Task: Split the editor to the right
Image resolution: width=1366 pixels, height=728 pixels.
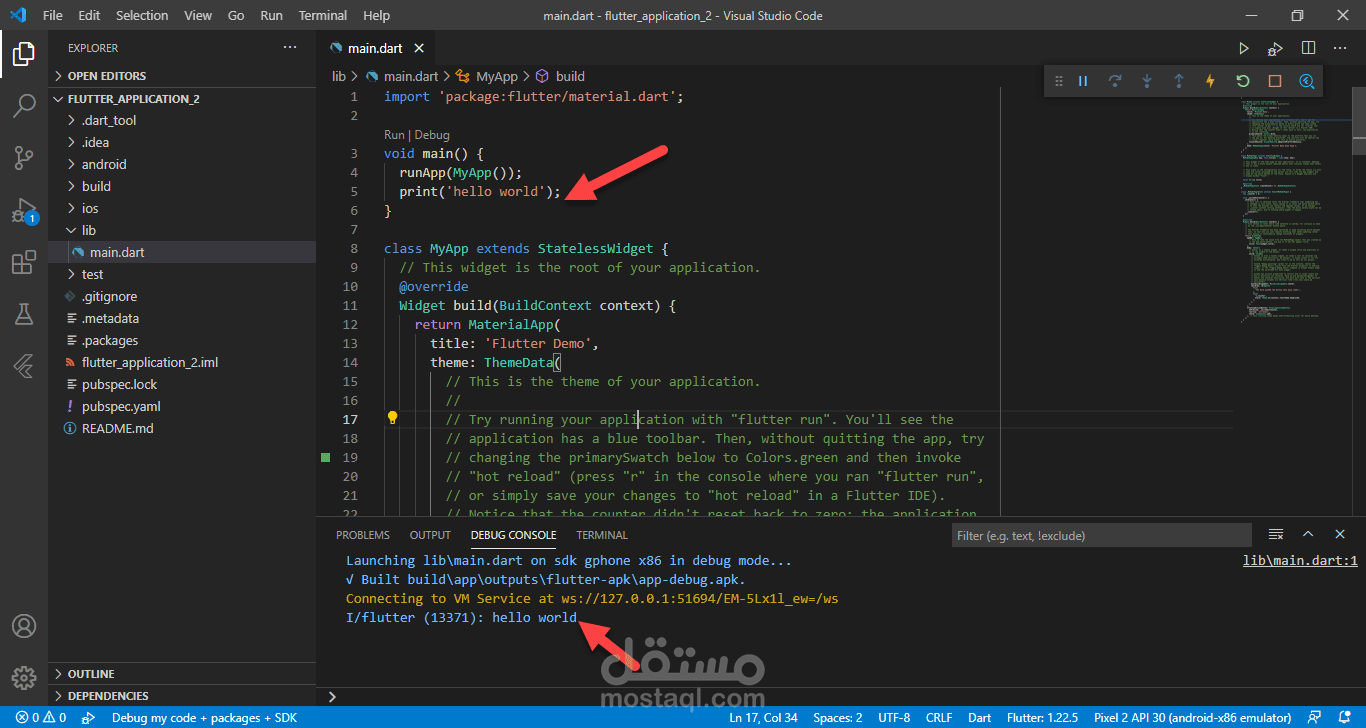Action: point(1308,48)
